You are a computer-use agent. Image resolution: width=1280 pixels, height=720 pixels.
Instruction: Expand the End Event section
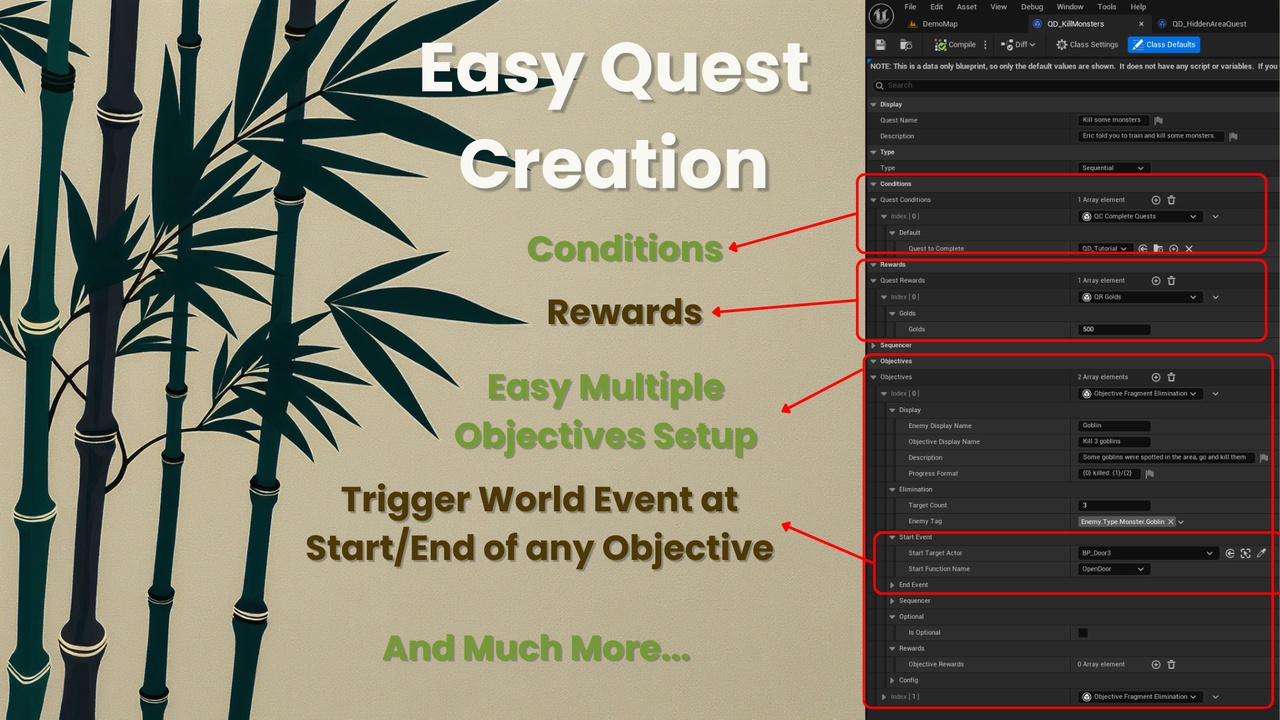point(892,585)
